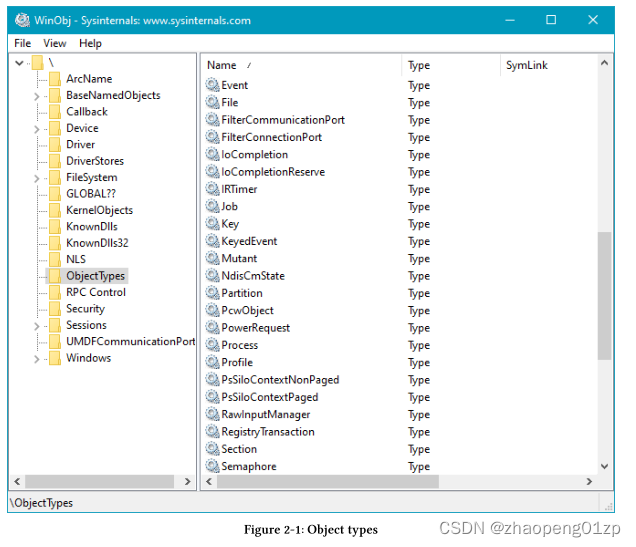Click the highlighted ObjectTypes folder

(x=87, y=276)
